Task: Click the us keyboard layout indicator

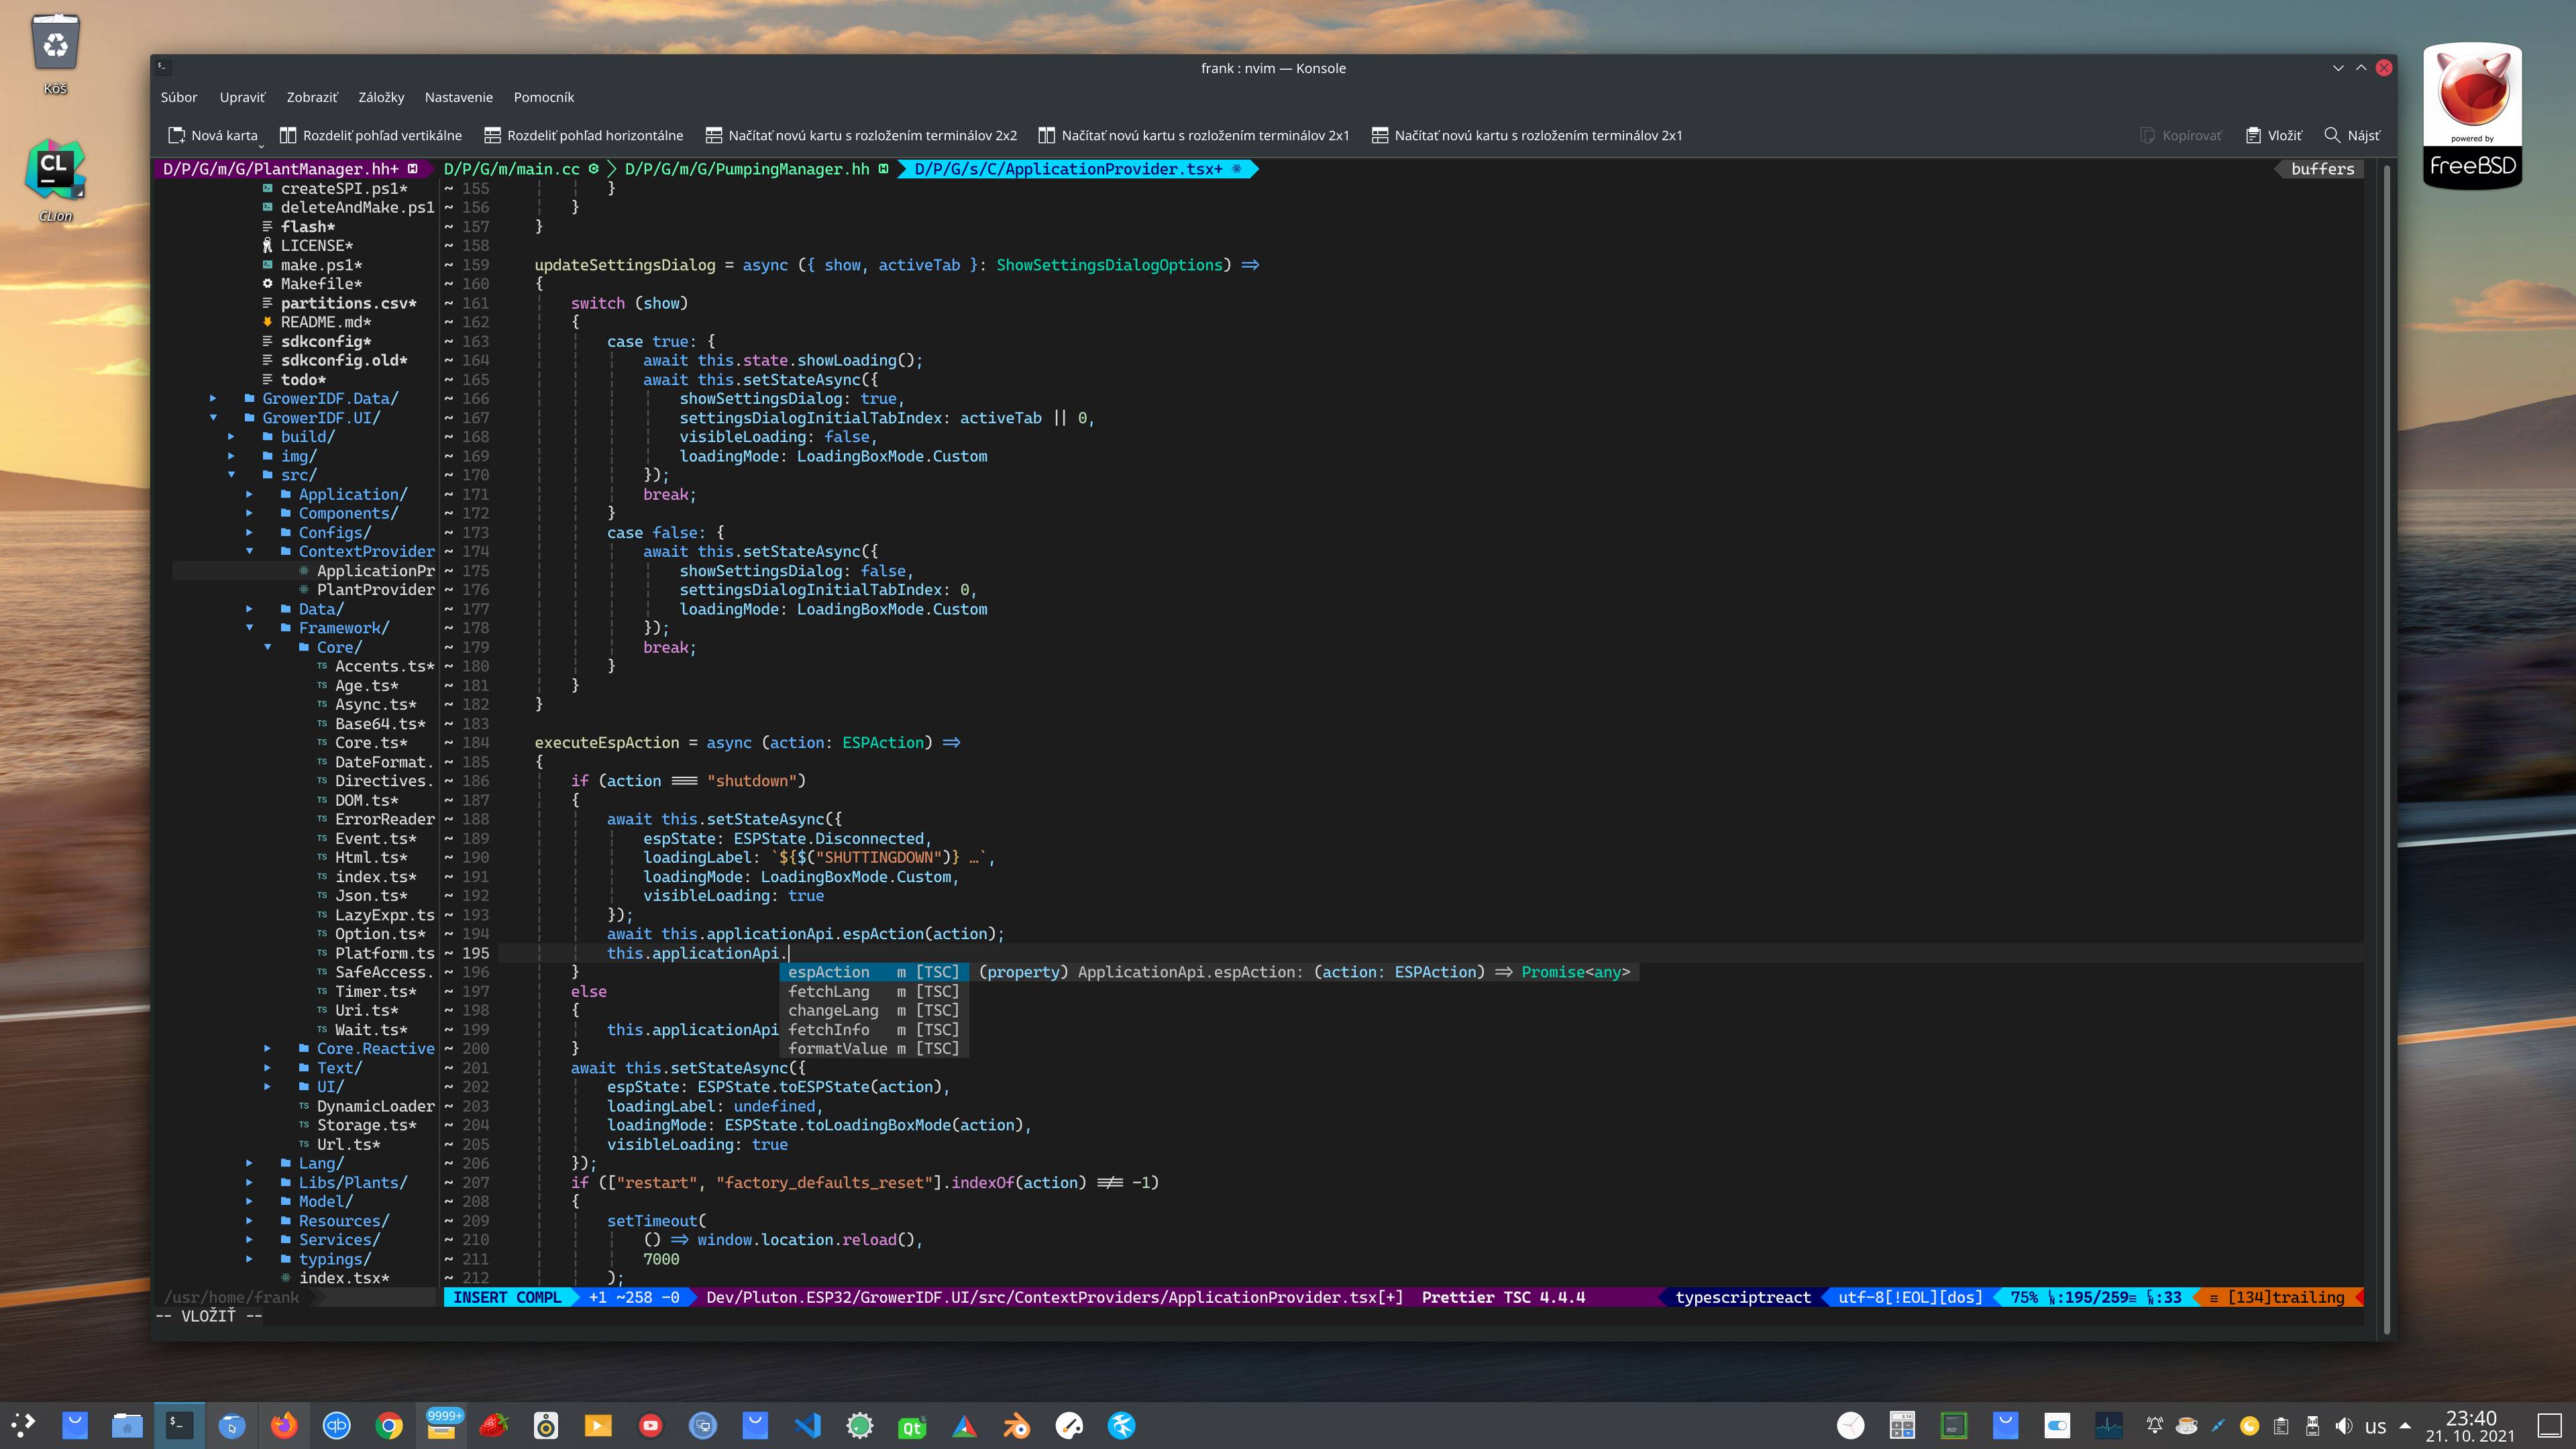Action: [2375, 1427]
